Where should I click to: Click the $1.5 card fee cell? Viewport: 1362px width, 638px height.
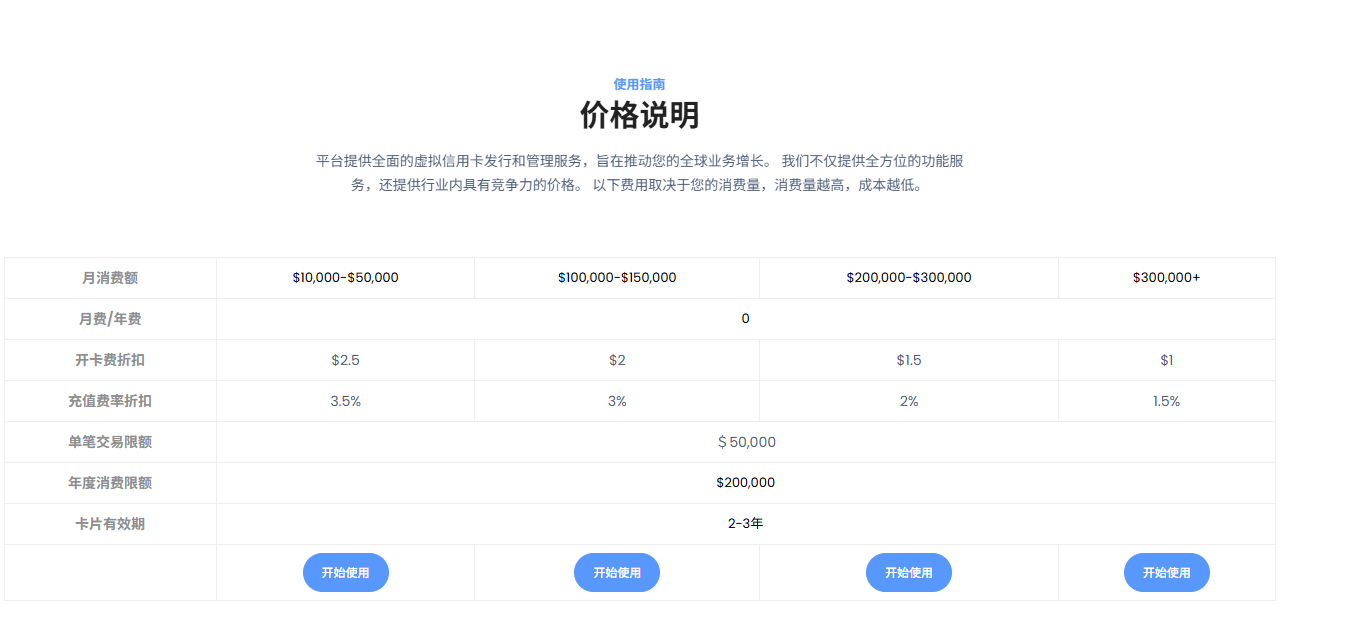click(909, 360)
